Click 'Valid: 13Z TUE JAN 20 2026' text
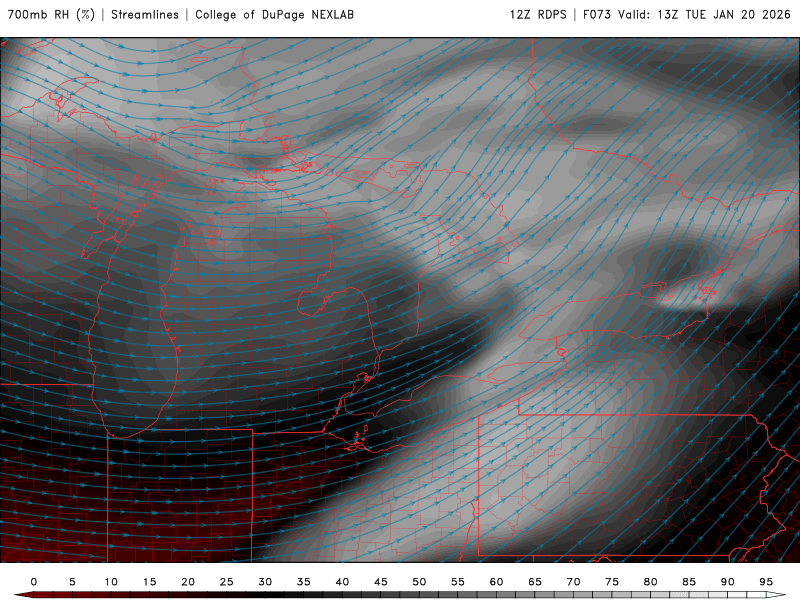The image size is (800, 600). point(705,15)
